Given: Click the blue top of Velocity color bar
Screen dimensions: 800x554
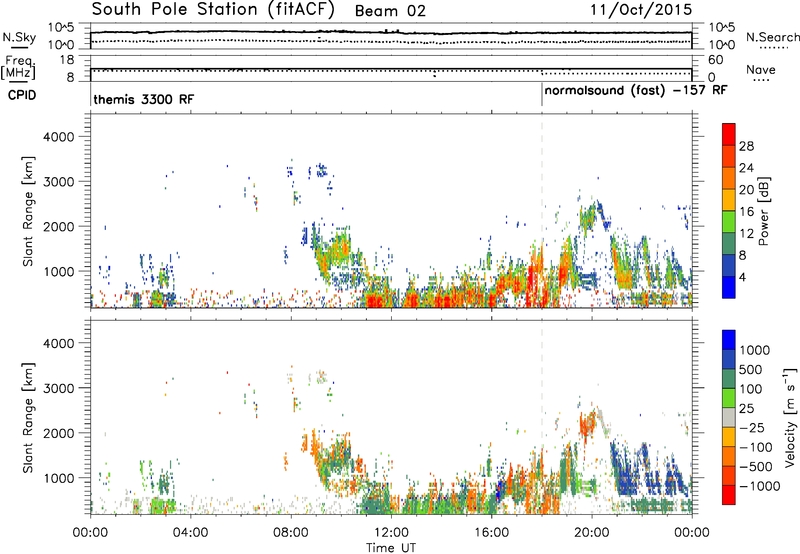Looking at the screenshot, I should click(x=729, y=339).
